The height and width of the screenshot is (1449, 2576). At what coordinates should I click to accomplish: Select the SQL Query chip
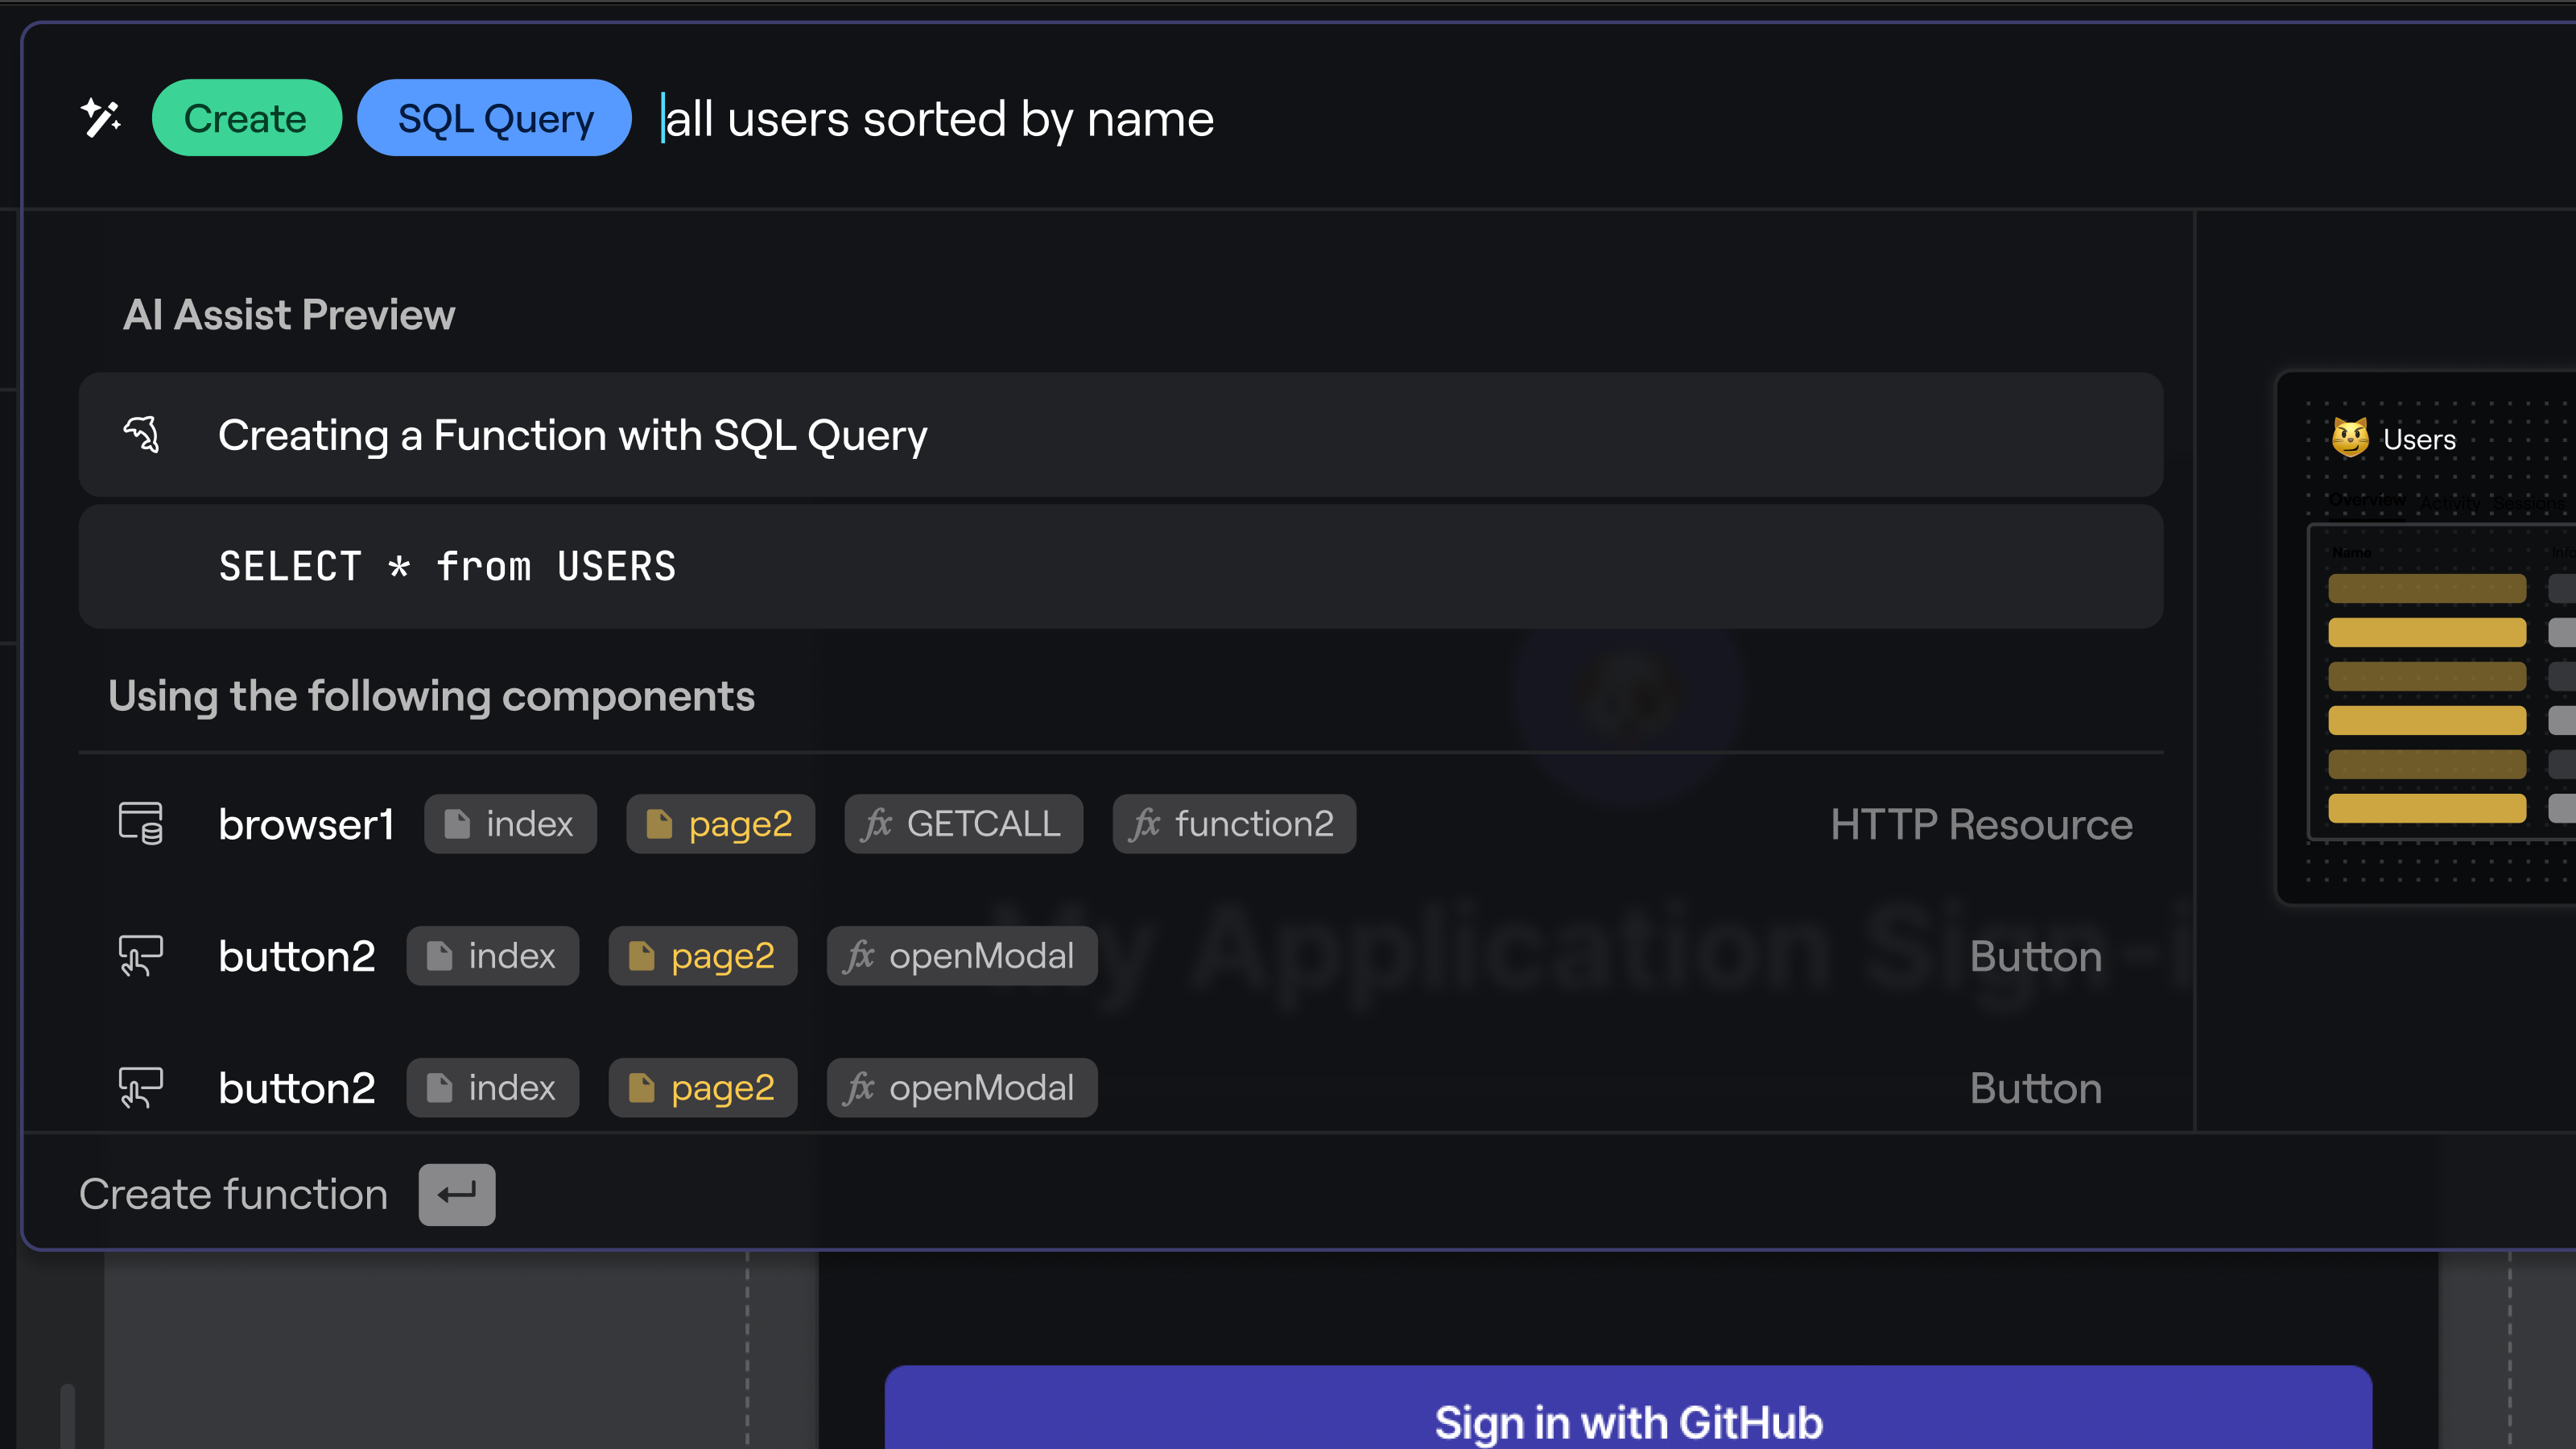point(495,118)
